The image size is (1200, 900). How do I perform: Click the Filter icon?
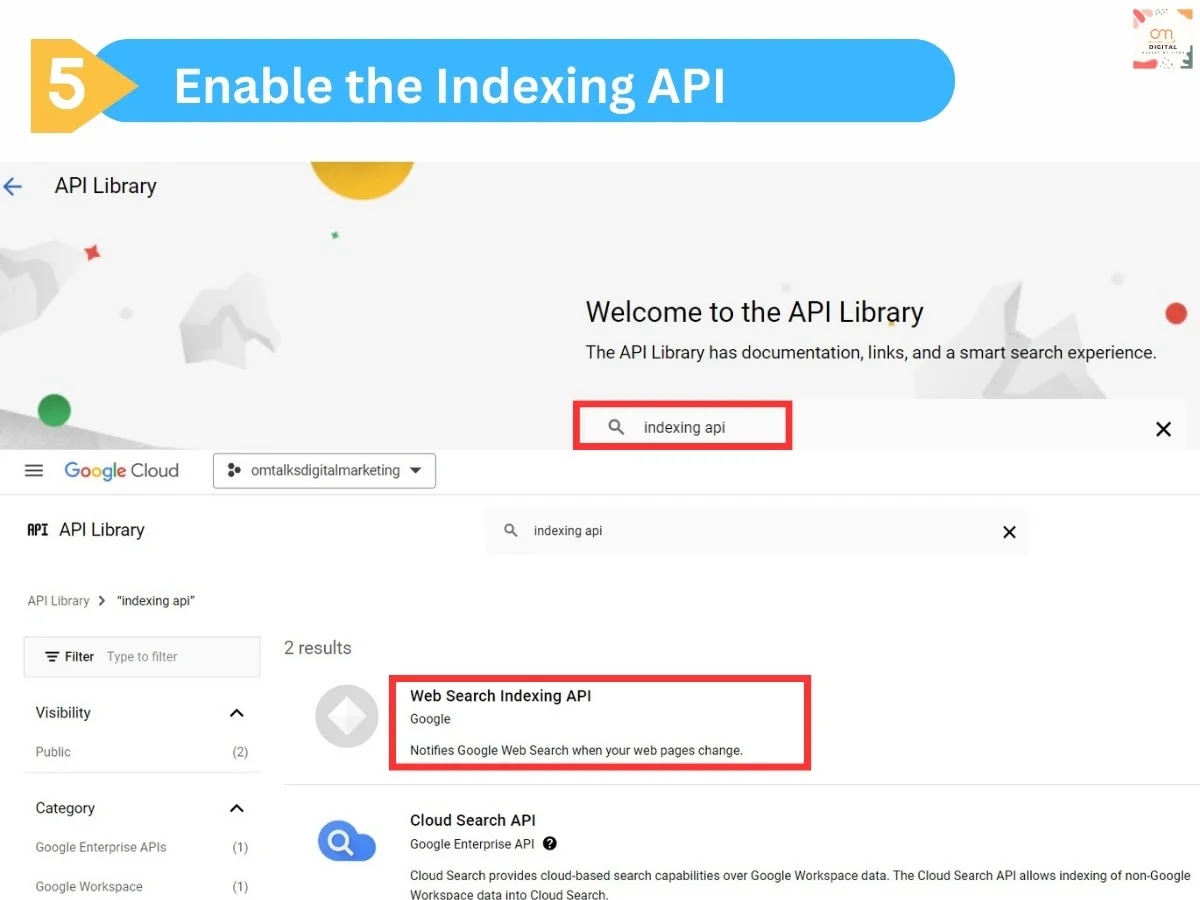(52, 657)
